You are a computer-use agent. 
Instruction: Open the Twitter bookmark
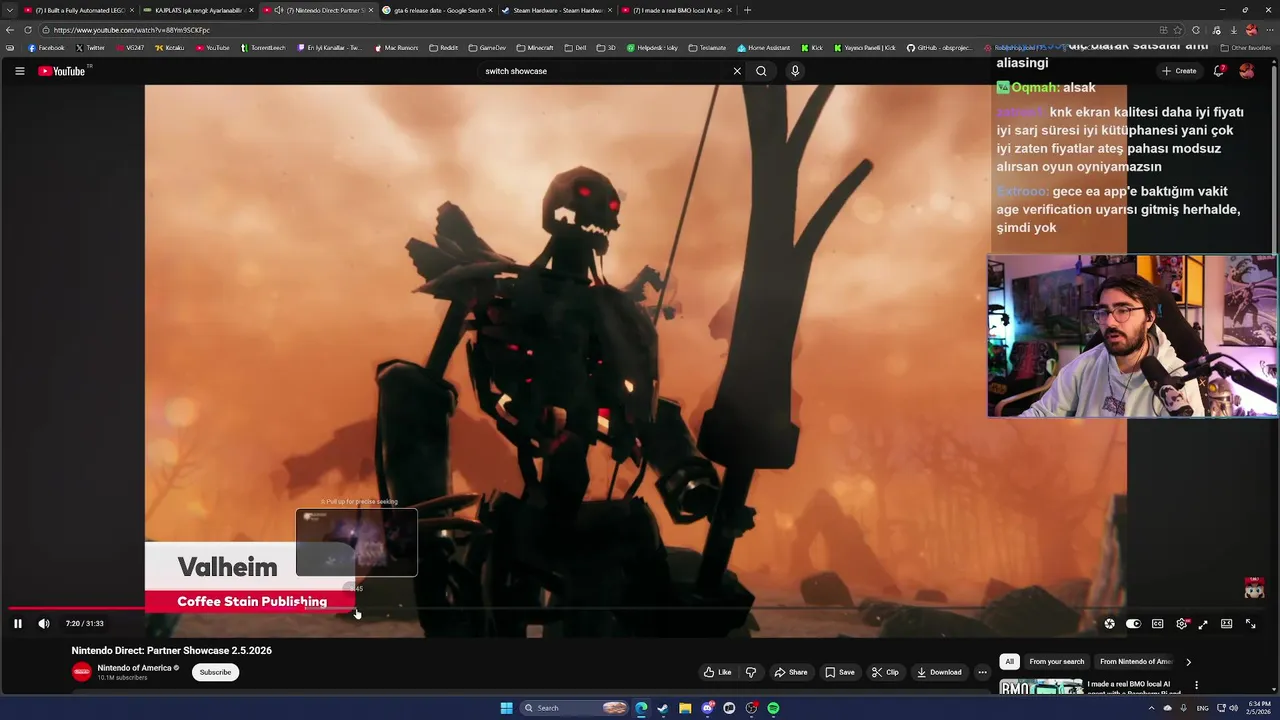pyautogui.click(x=90, y=48)
